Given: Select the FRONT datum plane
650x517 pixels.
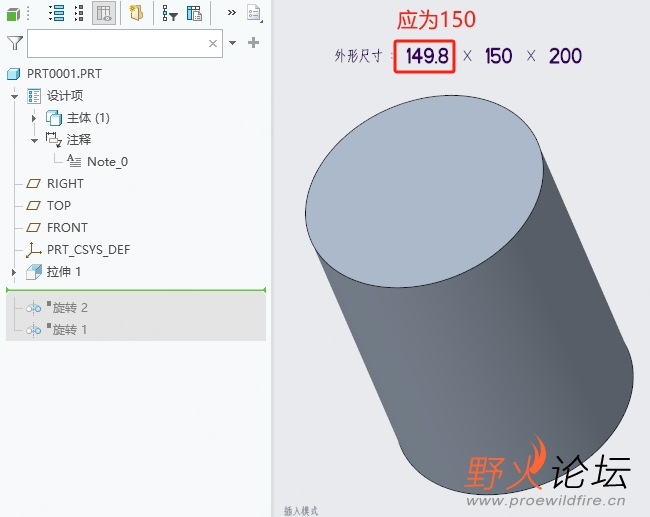Looking at the screenshot, I should coord(67,228).
